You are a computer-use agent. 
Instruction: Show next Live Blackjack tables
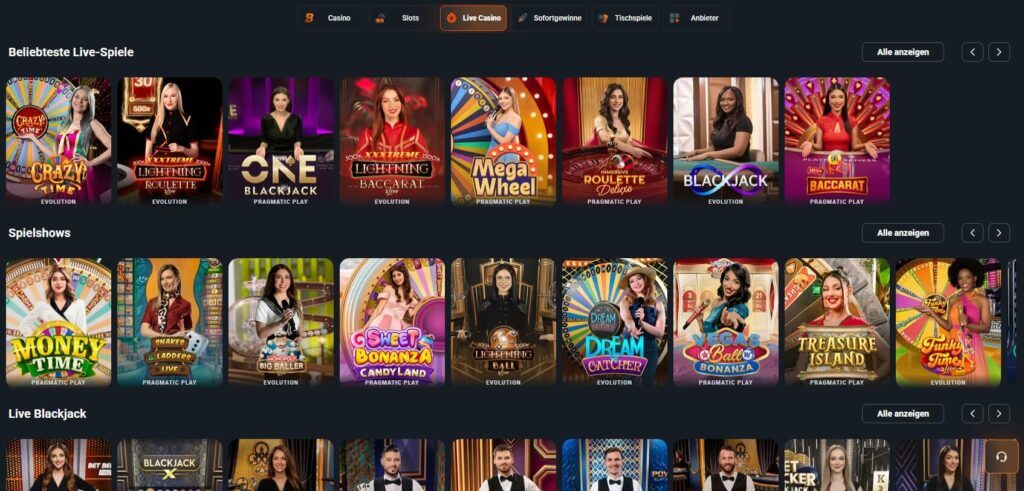pyautogui.click(x=999, y=413)
